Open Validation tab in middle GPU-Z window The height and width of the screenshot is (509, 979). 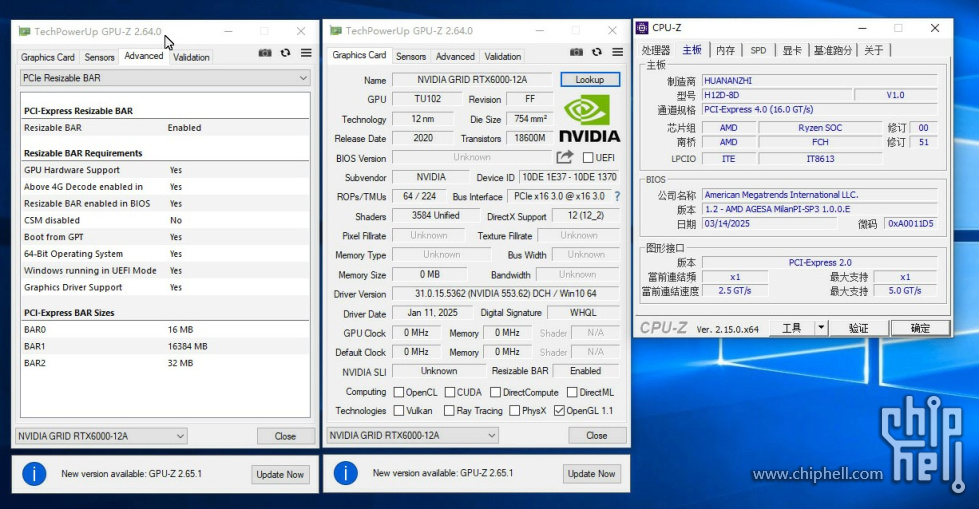[503, 56]
